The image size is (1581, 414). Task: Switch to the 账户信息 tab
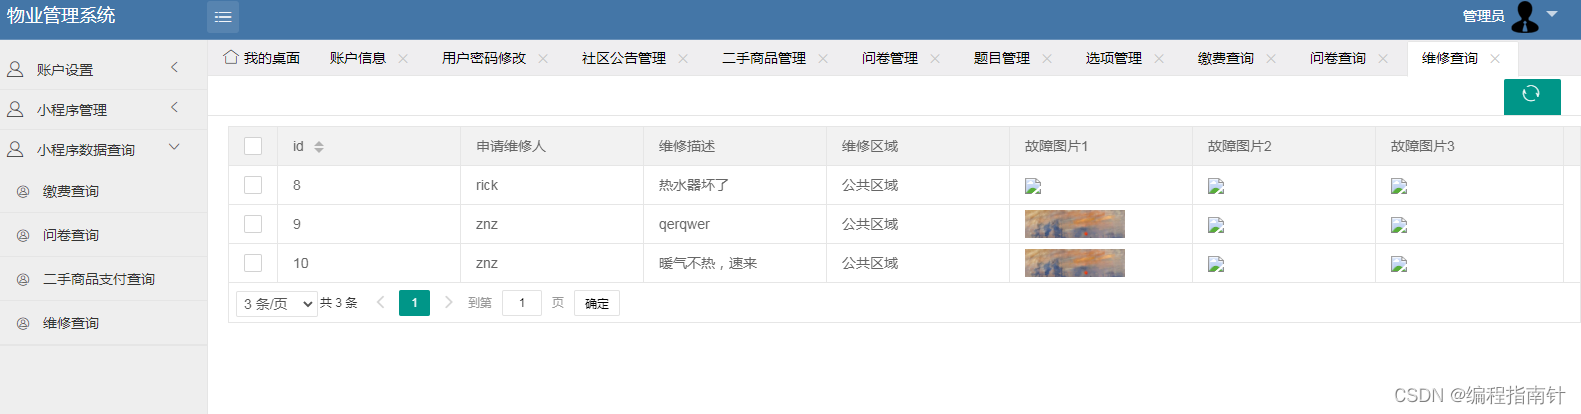pos(358,58)
